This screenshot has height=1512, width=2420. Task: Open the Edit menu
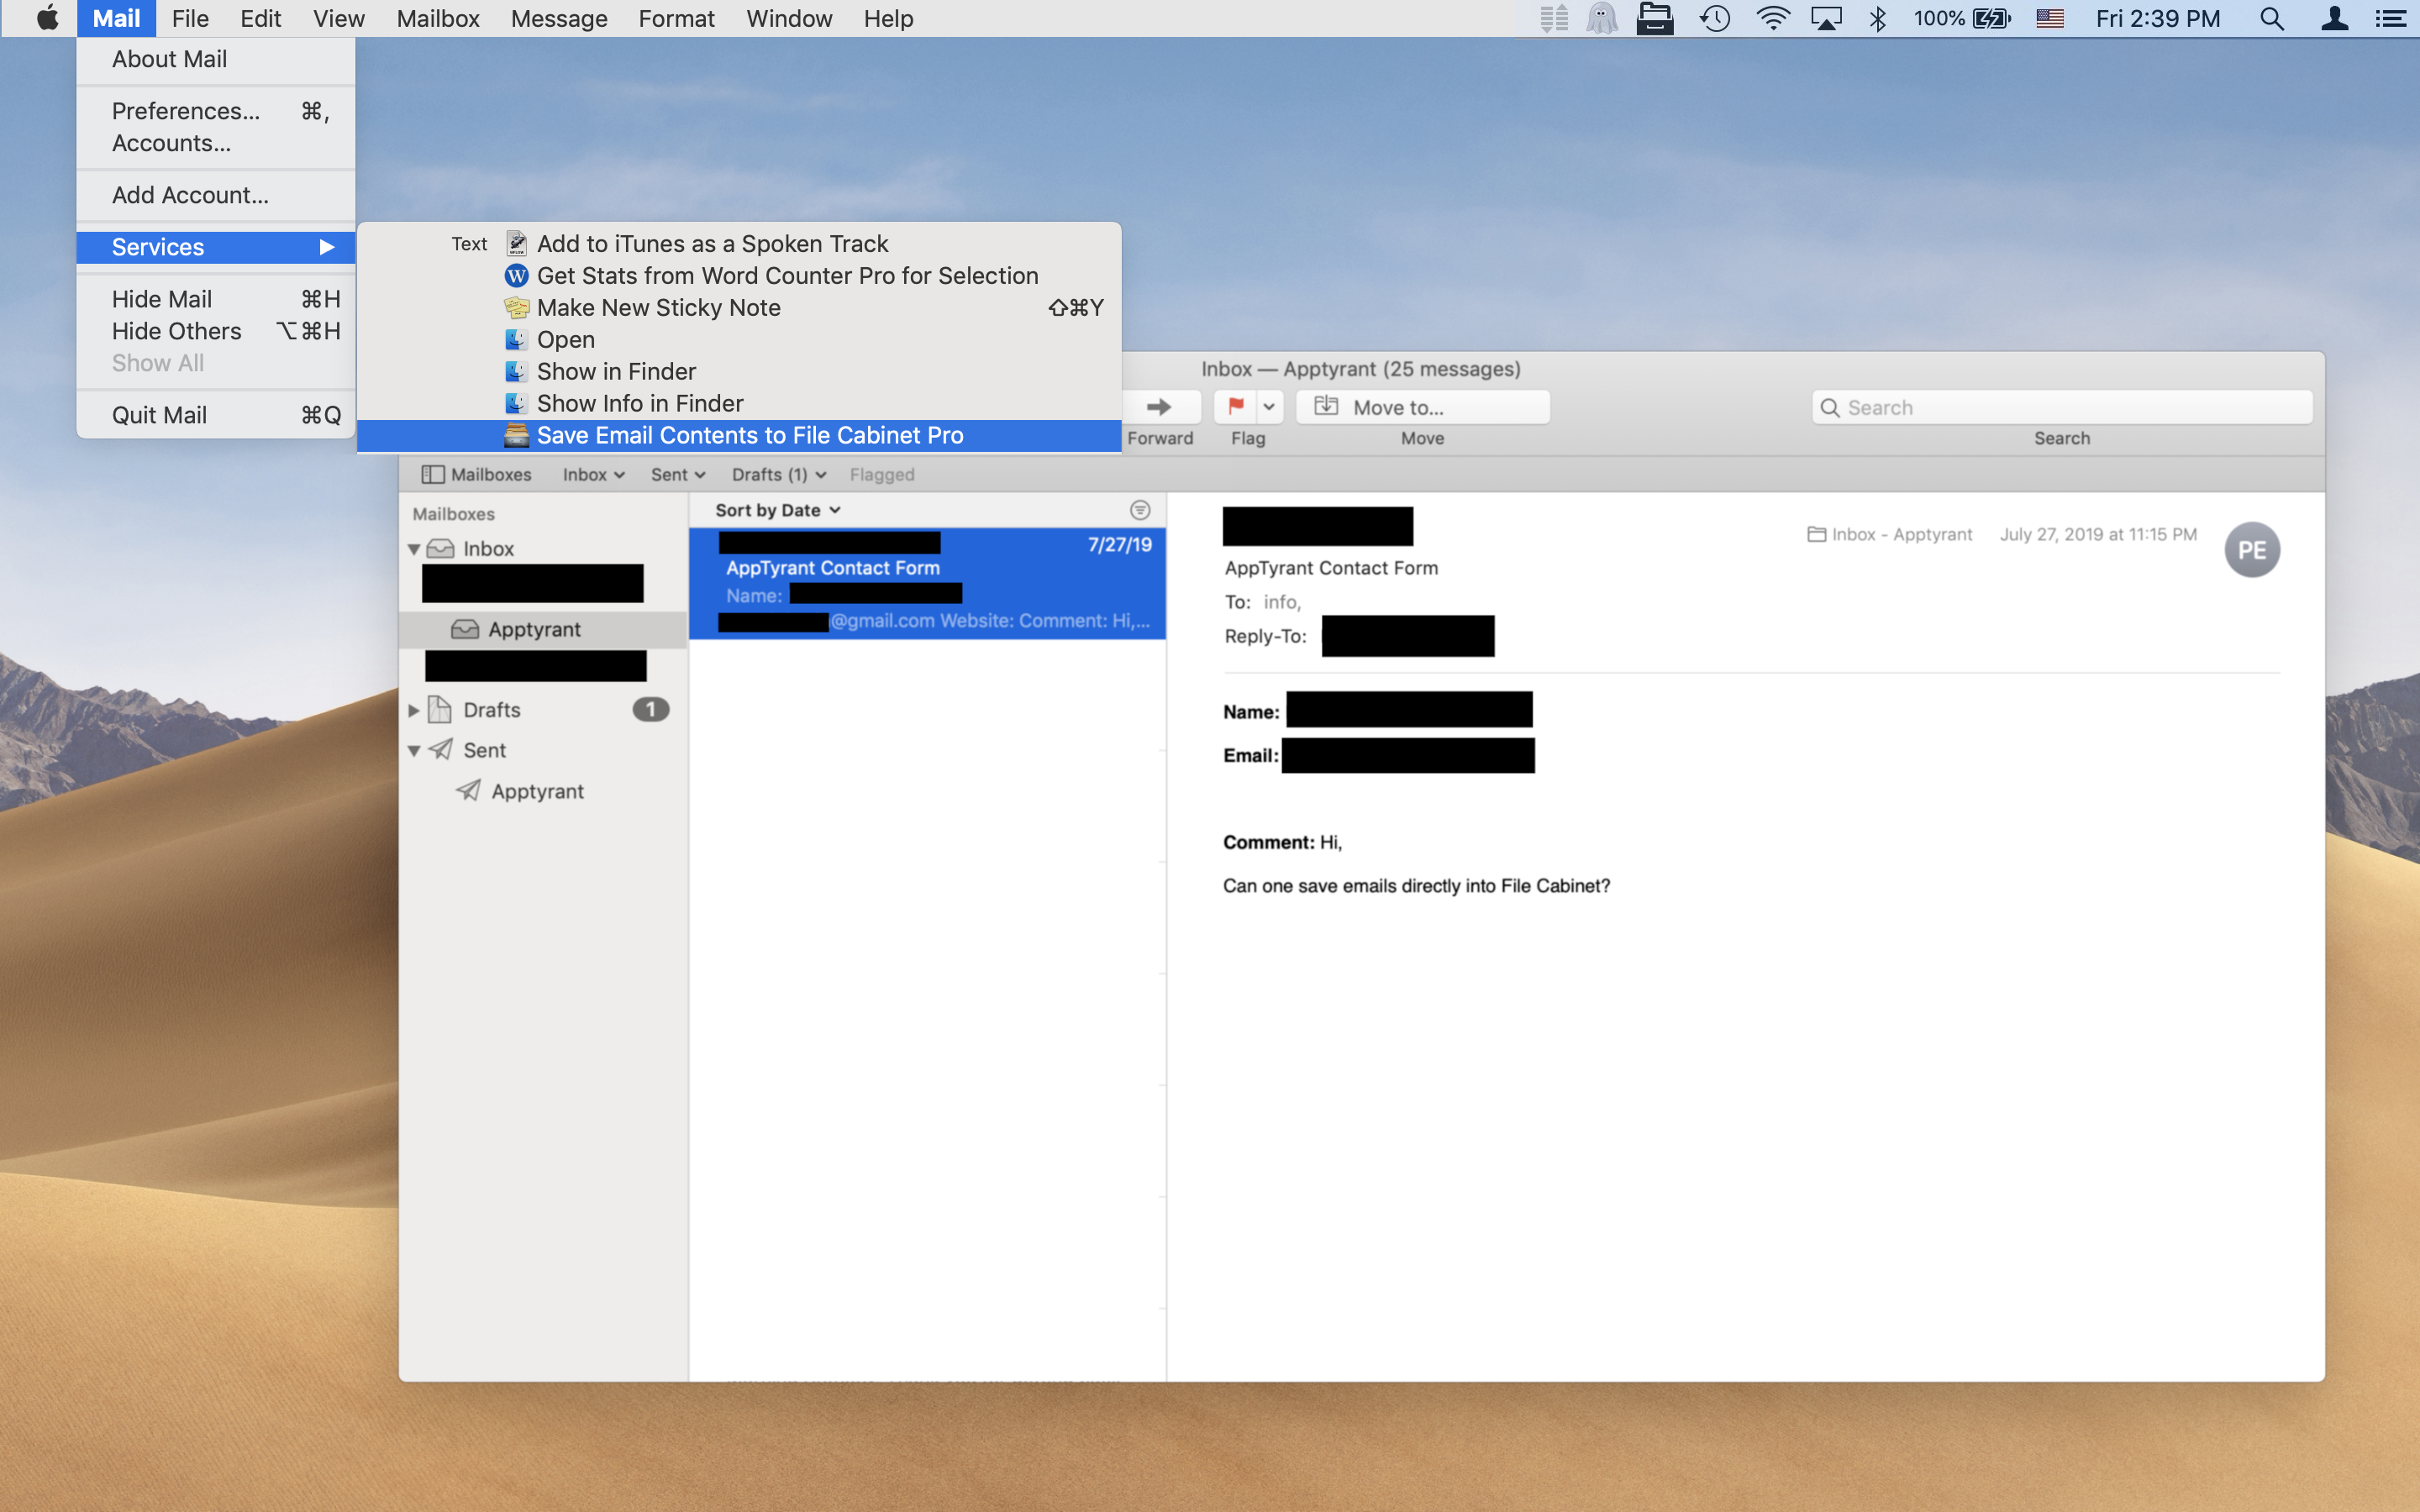261,18
